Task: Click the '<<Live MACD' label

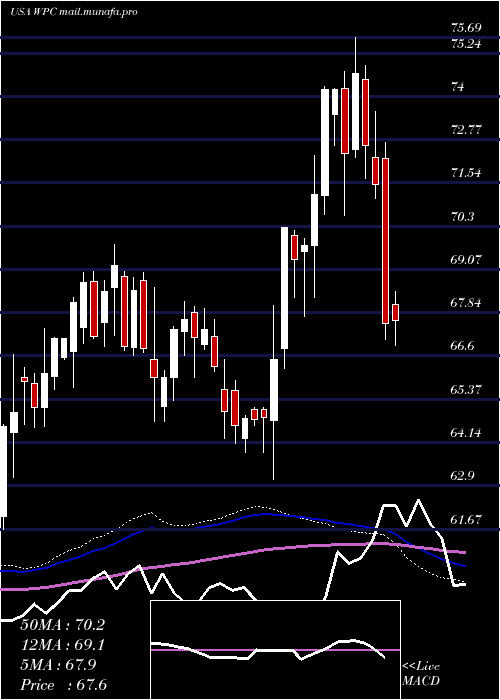Action: point(421,673)
